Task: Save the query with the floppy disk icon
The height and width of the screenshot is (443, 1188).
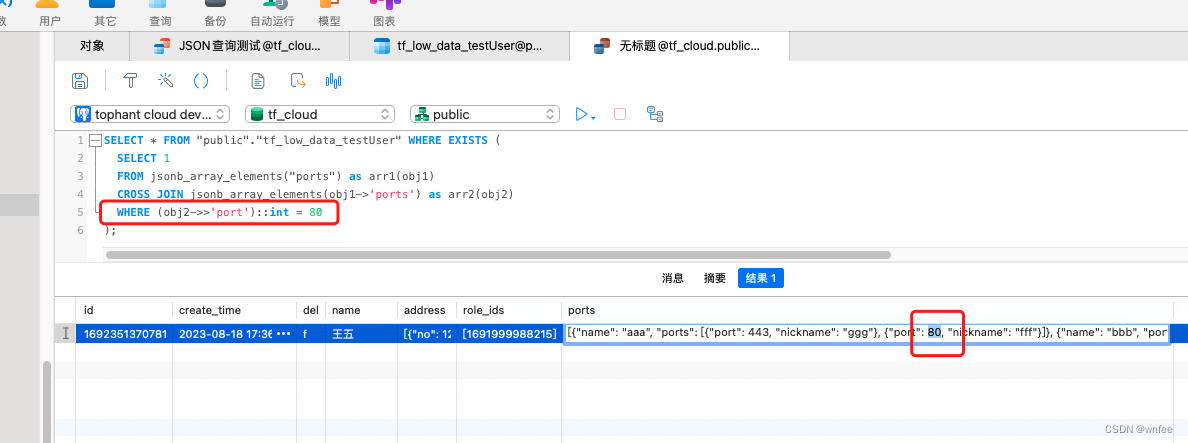Action: (x=79, y=80)
